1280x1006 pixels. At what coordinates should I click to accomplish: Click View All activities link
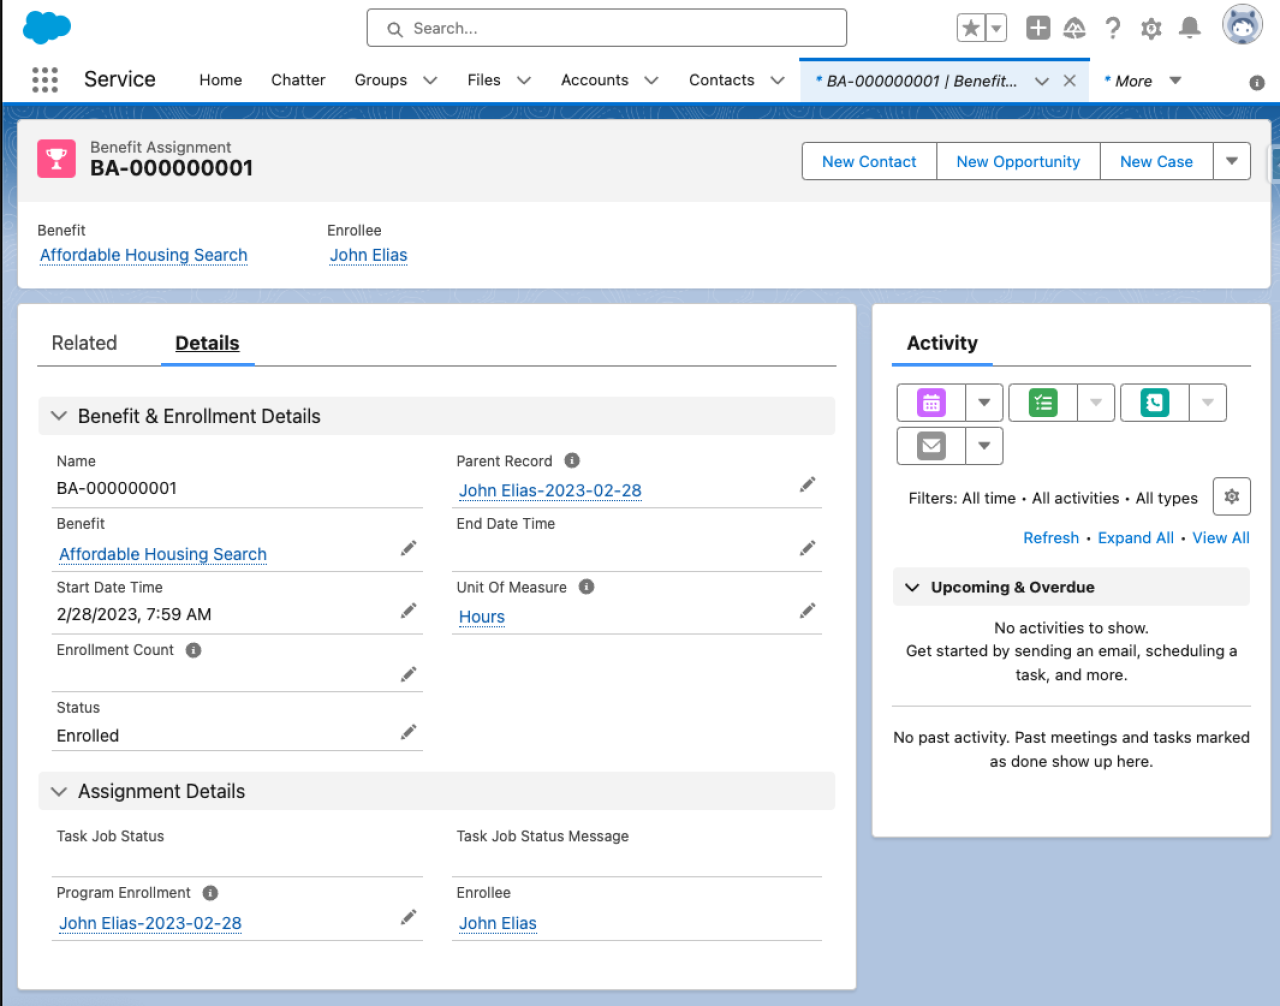tap(1221, 538)
